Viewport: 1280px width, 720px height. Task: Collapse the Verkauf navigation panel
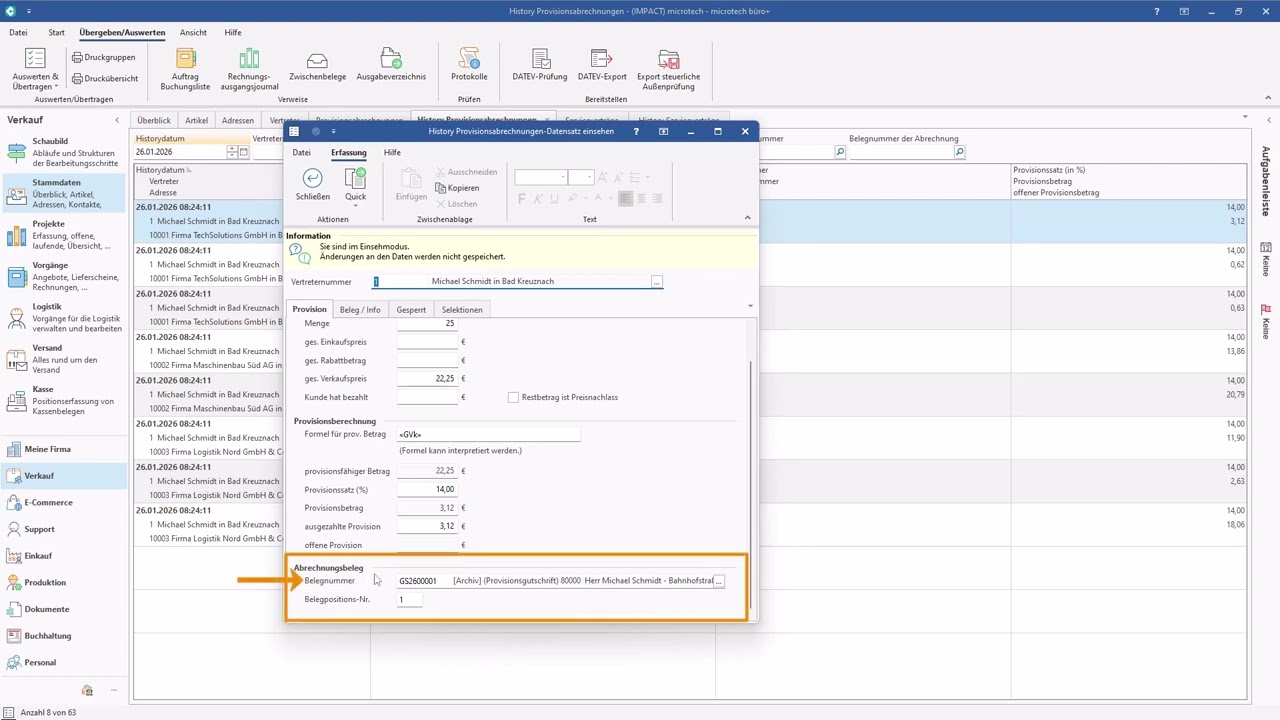[117, 120]
